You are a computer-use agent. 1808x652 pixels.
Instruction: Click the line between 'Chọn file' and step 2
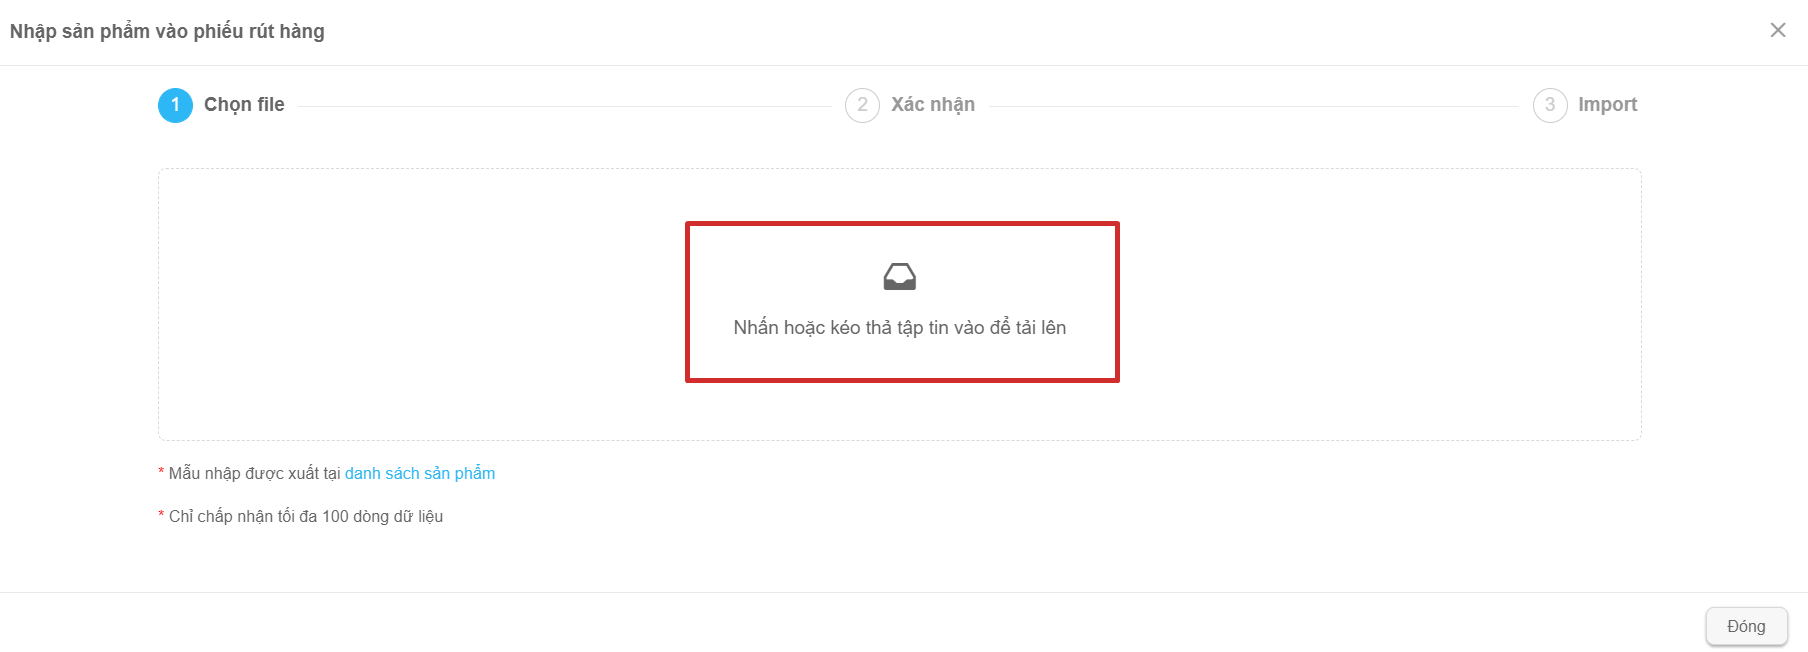(x=564, y=106)
